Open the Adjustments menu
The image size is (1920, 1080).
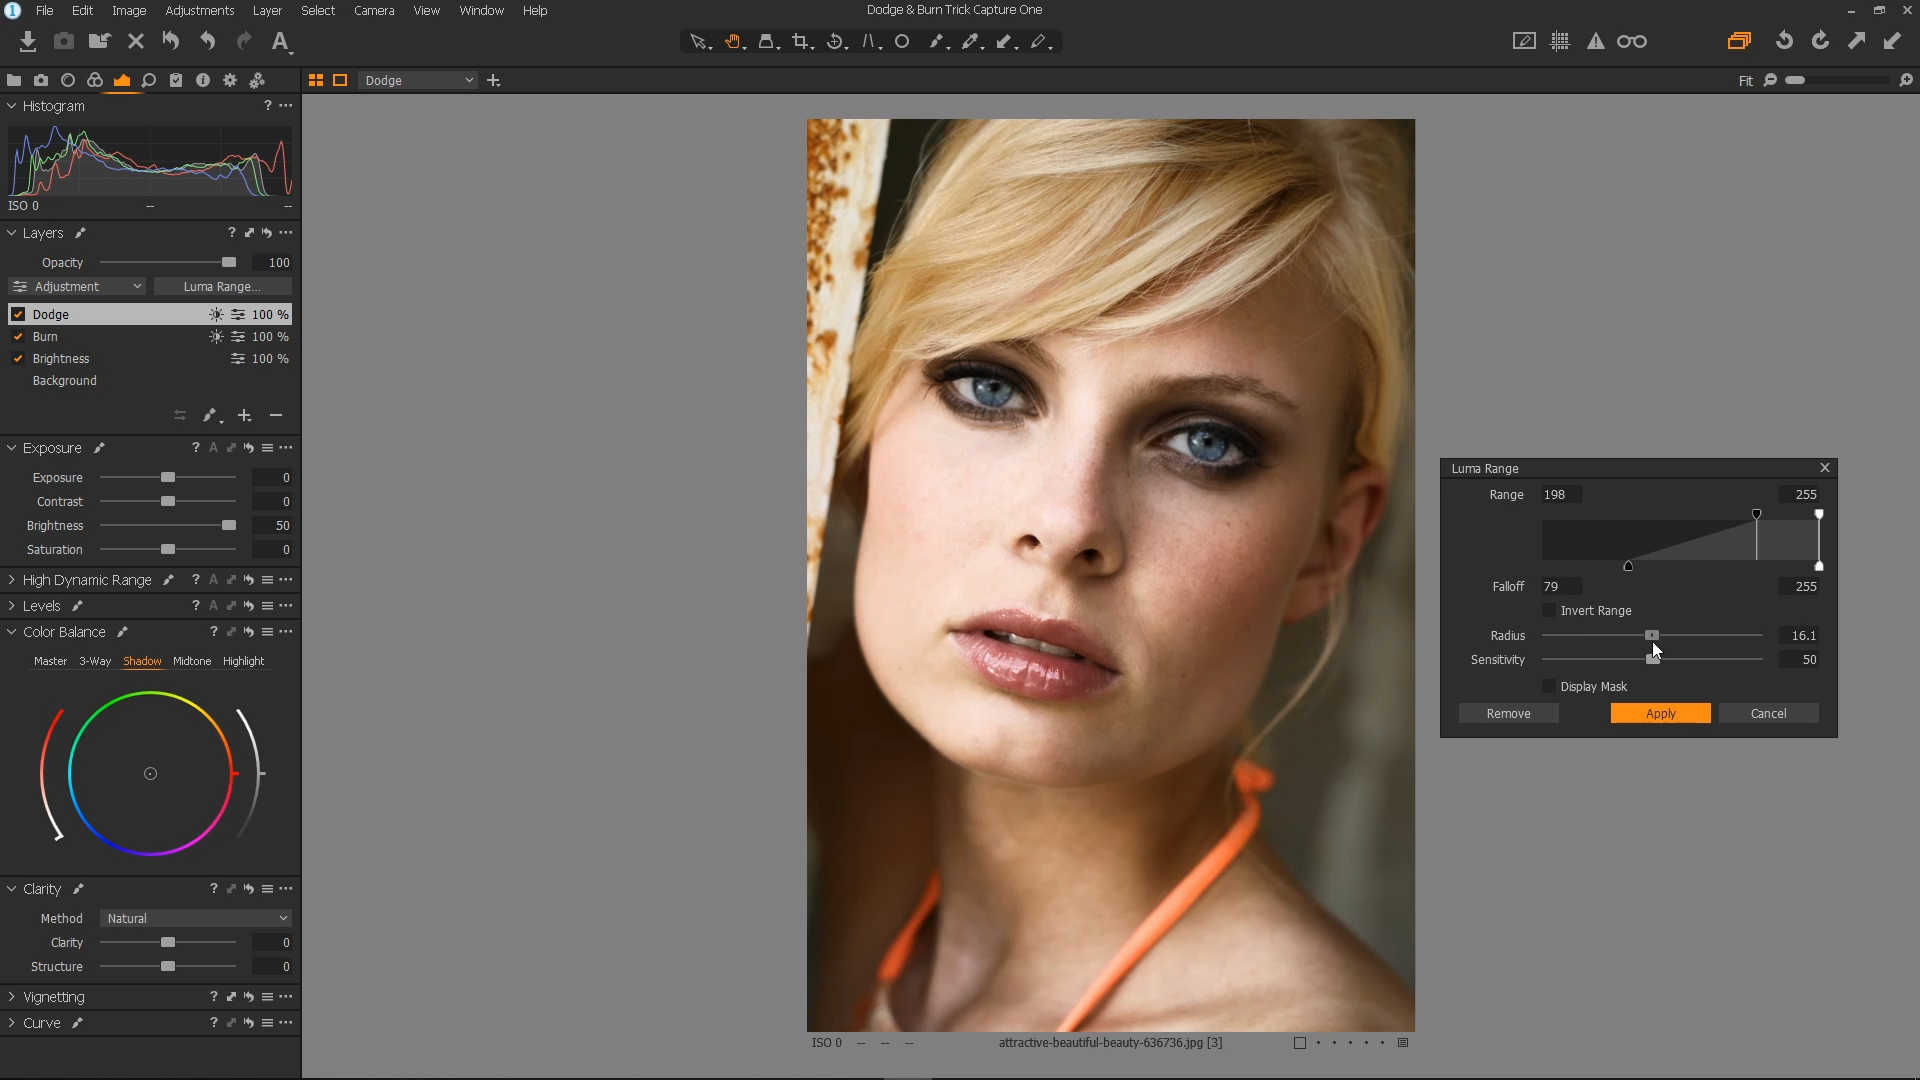199,11
